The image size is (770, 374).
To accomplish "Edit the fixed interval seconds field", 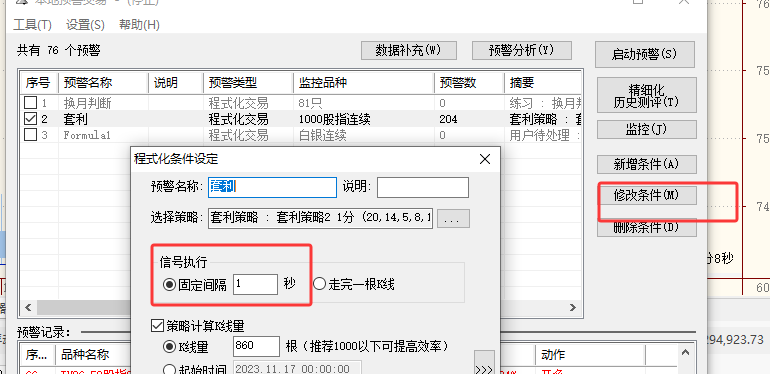I will point(255,284).
